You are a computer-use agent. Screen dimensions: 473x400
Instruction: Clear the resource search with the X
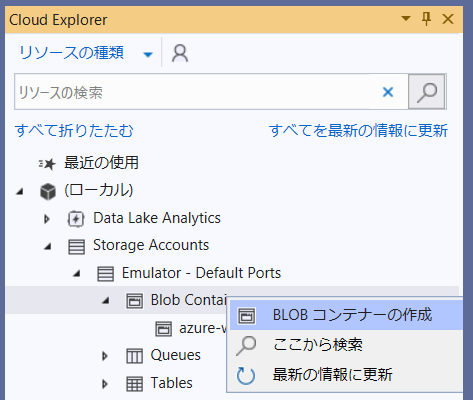(x=388, y=92)
